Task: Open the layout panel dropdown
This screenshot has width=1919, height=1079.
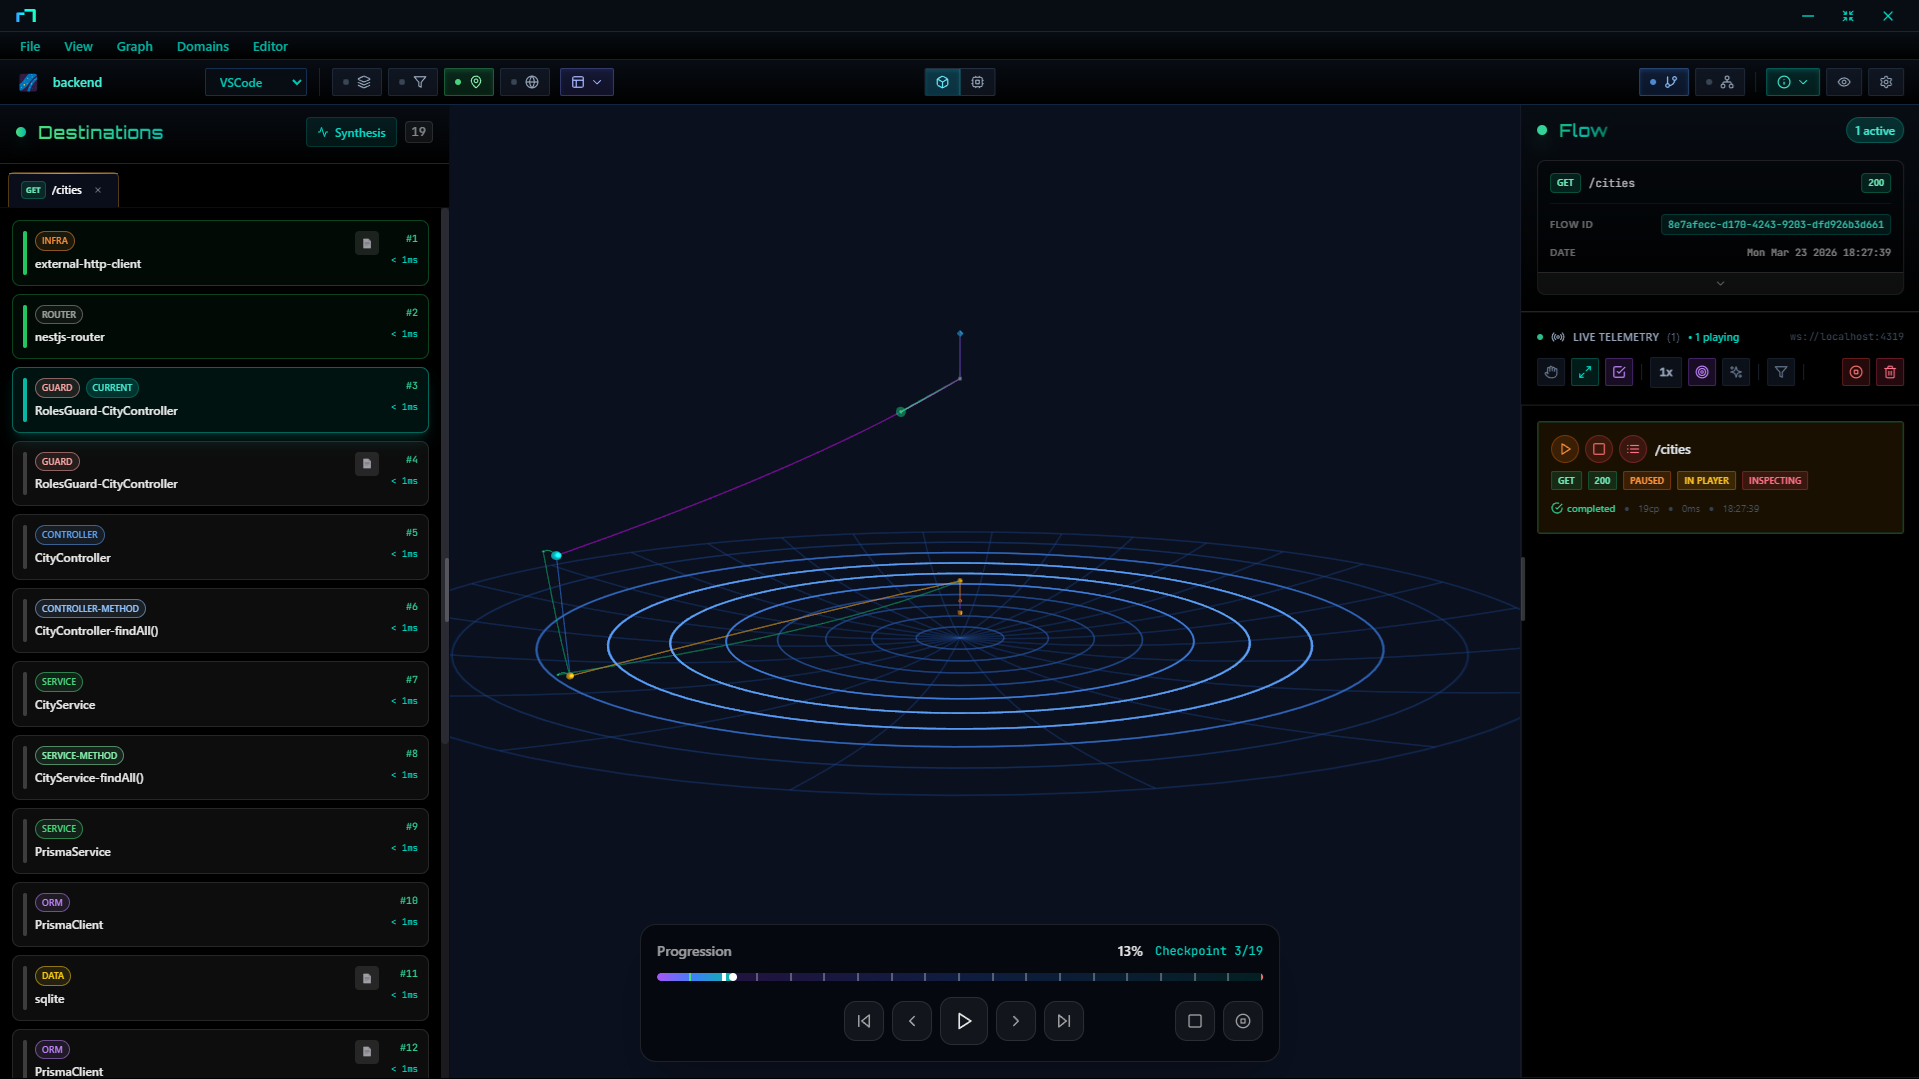Action: 586,82
